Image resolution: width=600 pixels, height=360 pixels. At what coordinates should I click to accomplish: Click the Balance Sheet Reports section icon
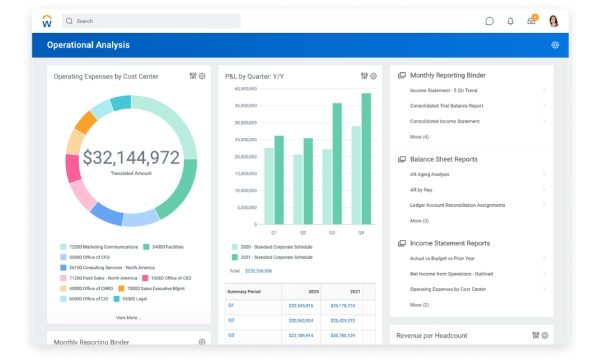click(x=402, y=159)
